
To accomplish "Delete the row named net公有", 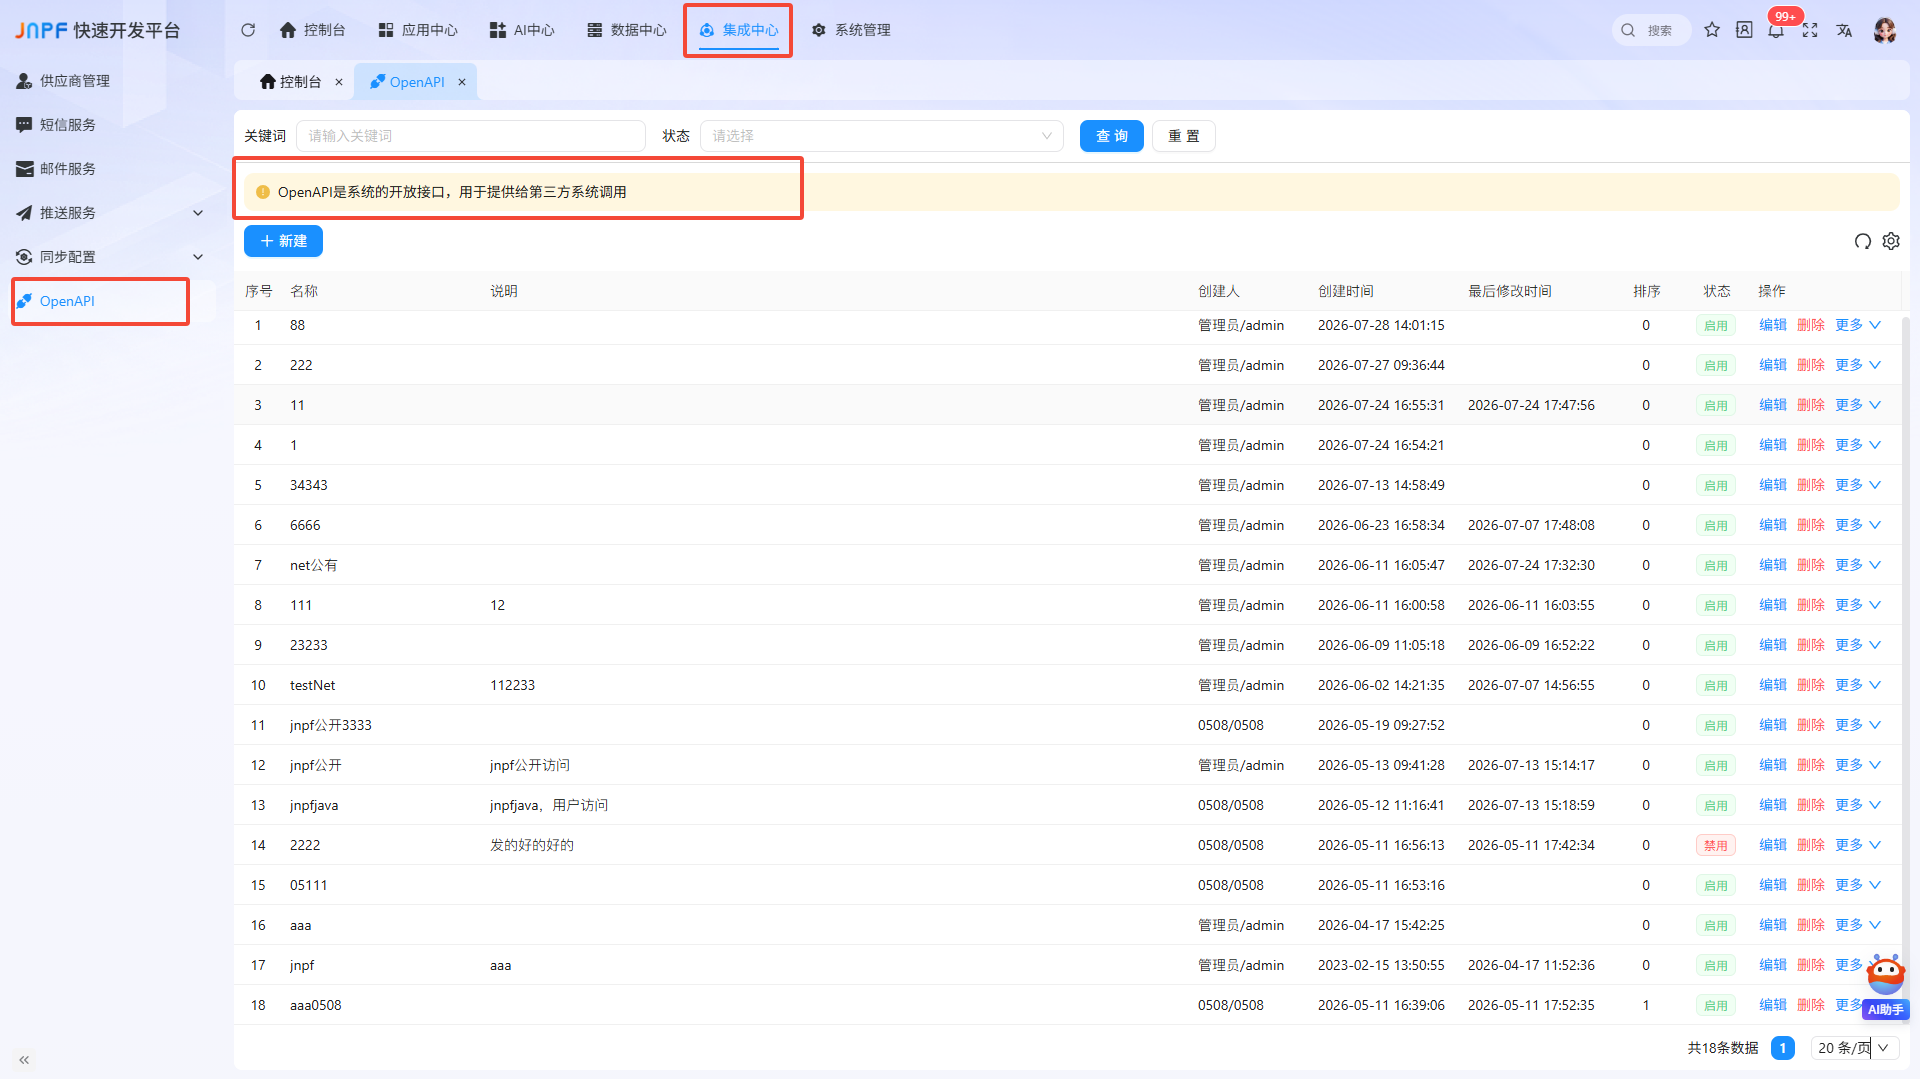I will (x=1810, y=565).
